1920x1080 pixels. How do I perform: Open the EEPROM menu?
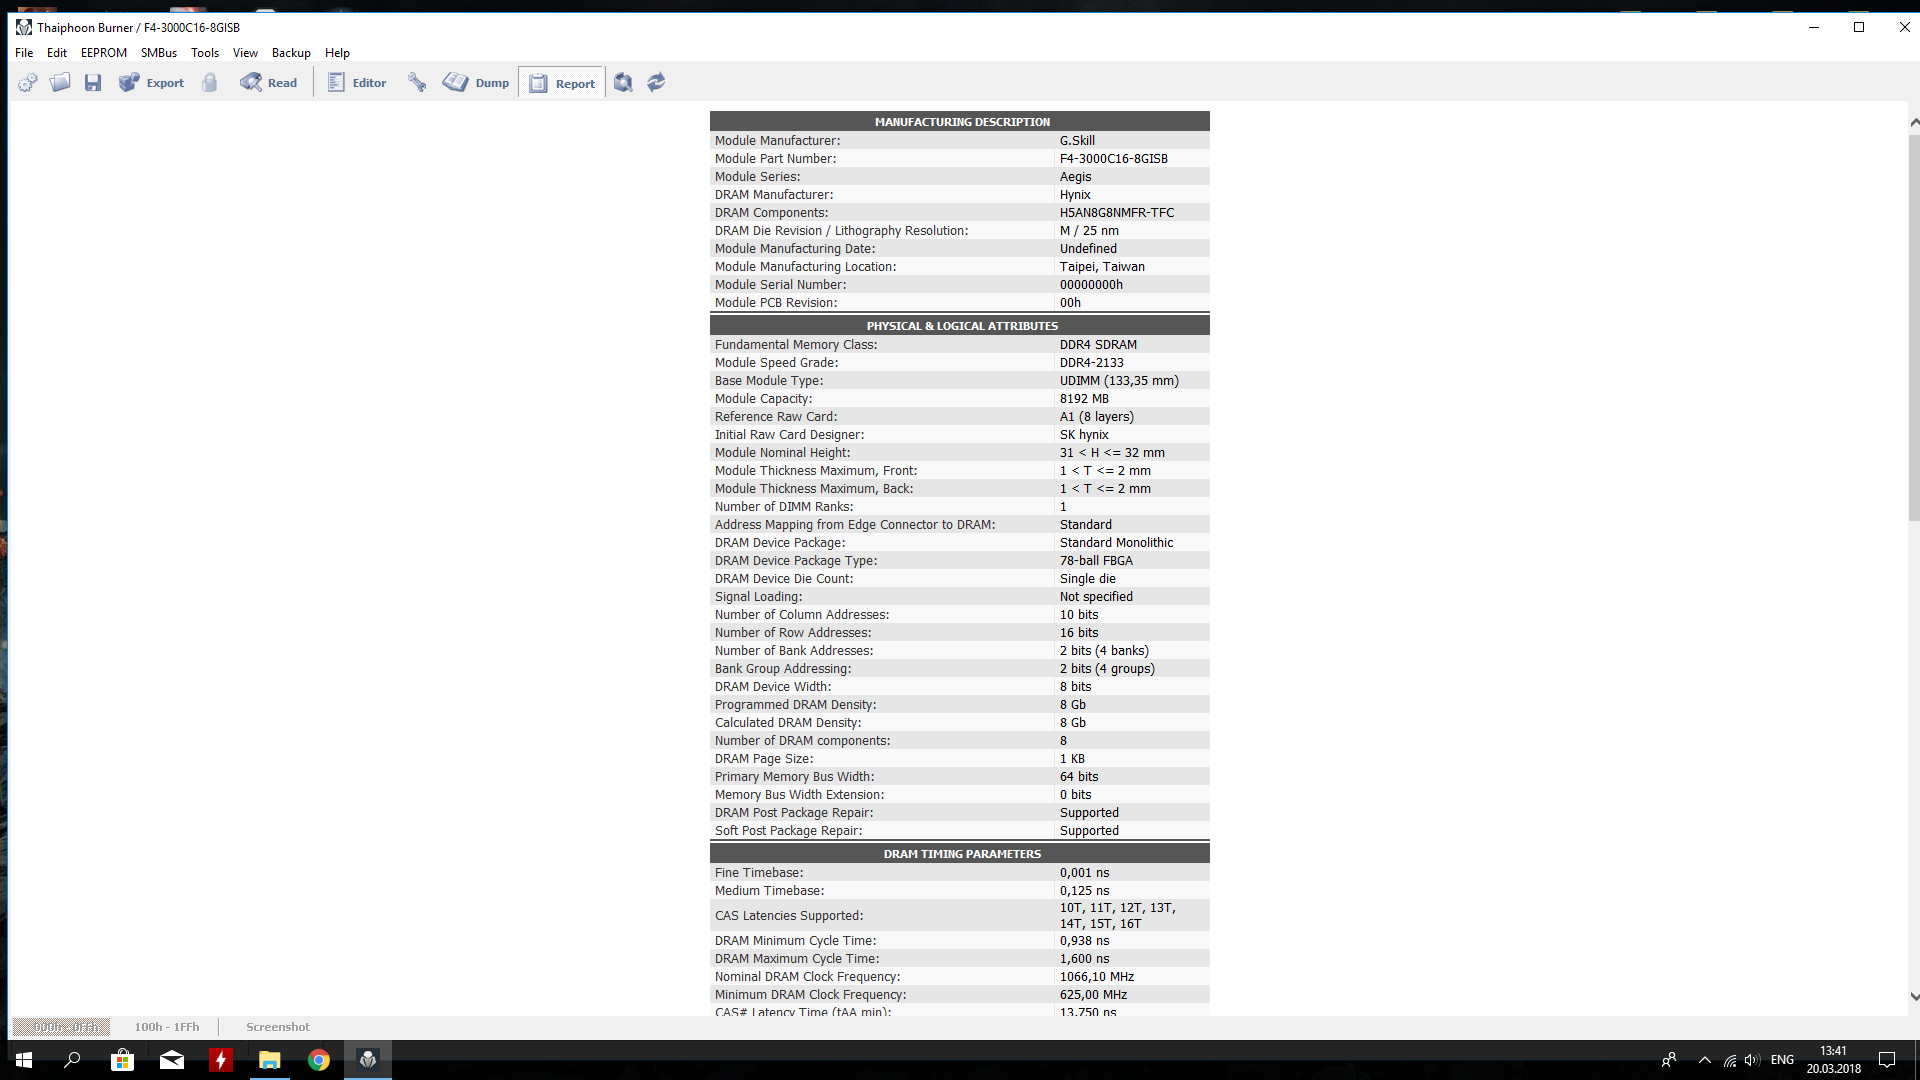104,53
